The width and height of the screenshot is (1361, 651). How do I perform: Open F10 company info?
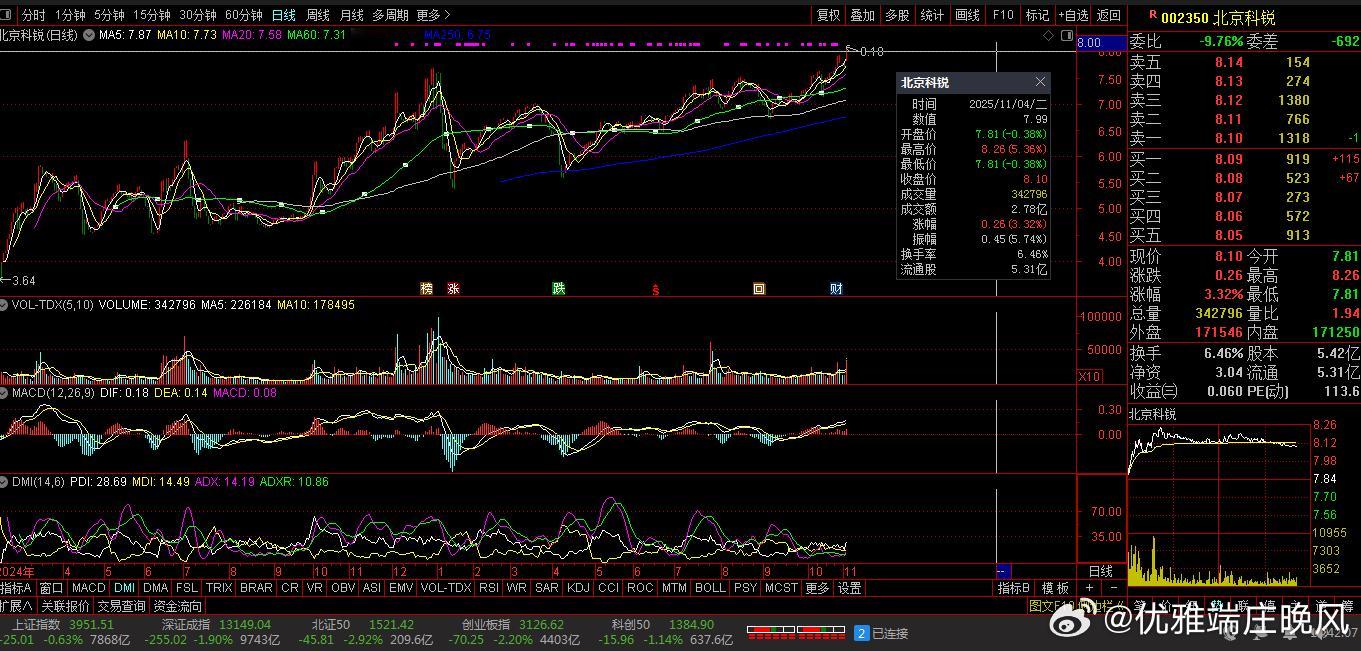pyautogui.click(x=1003, y=15)
